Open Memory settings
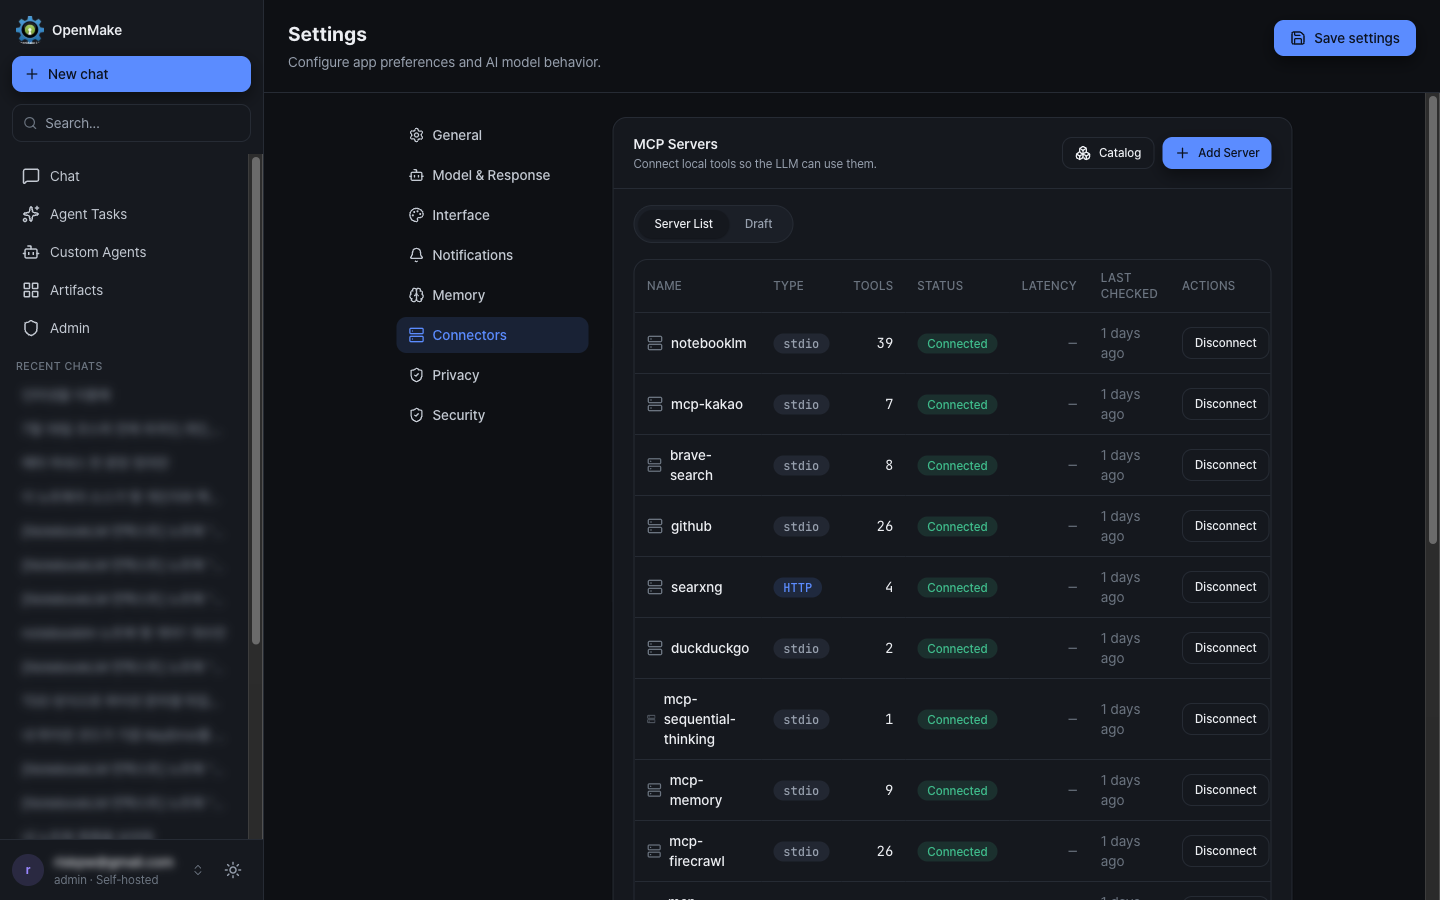The image size is (1440, 900). (492, 295)
